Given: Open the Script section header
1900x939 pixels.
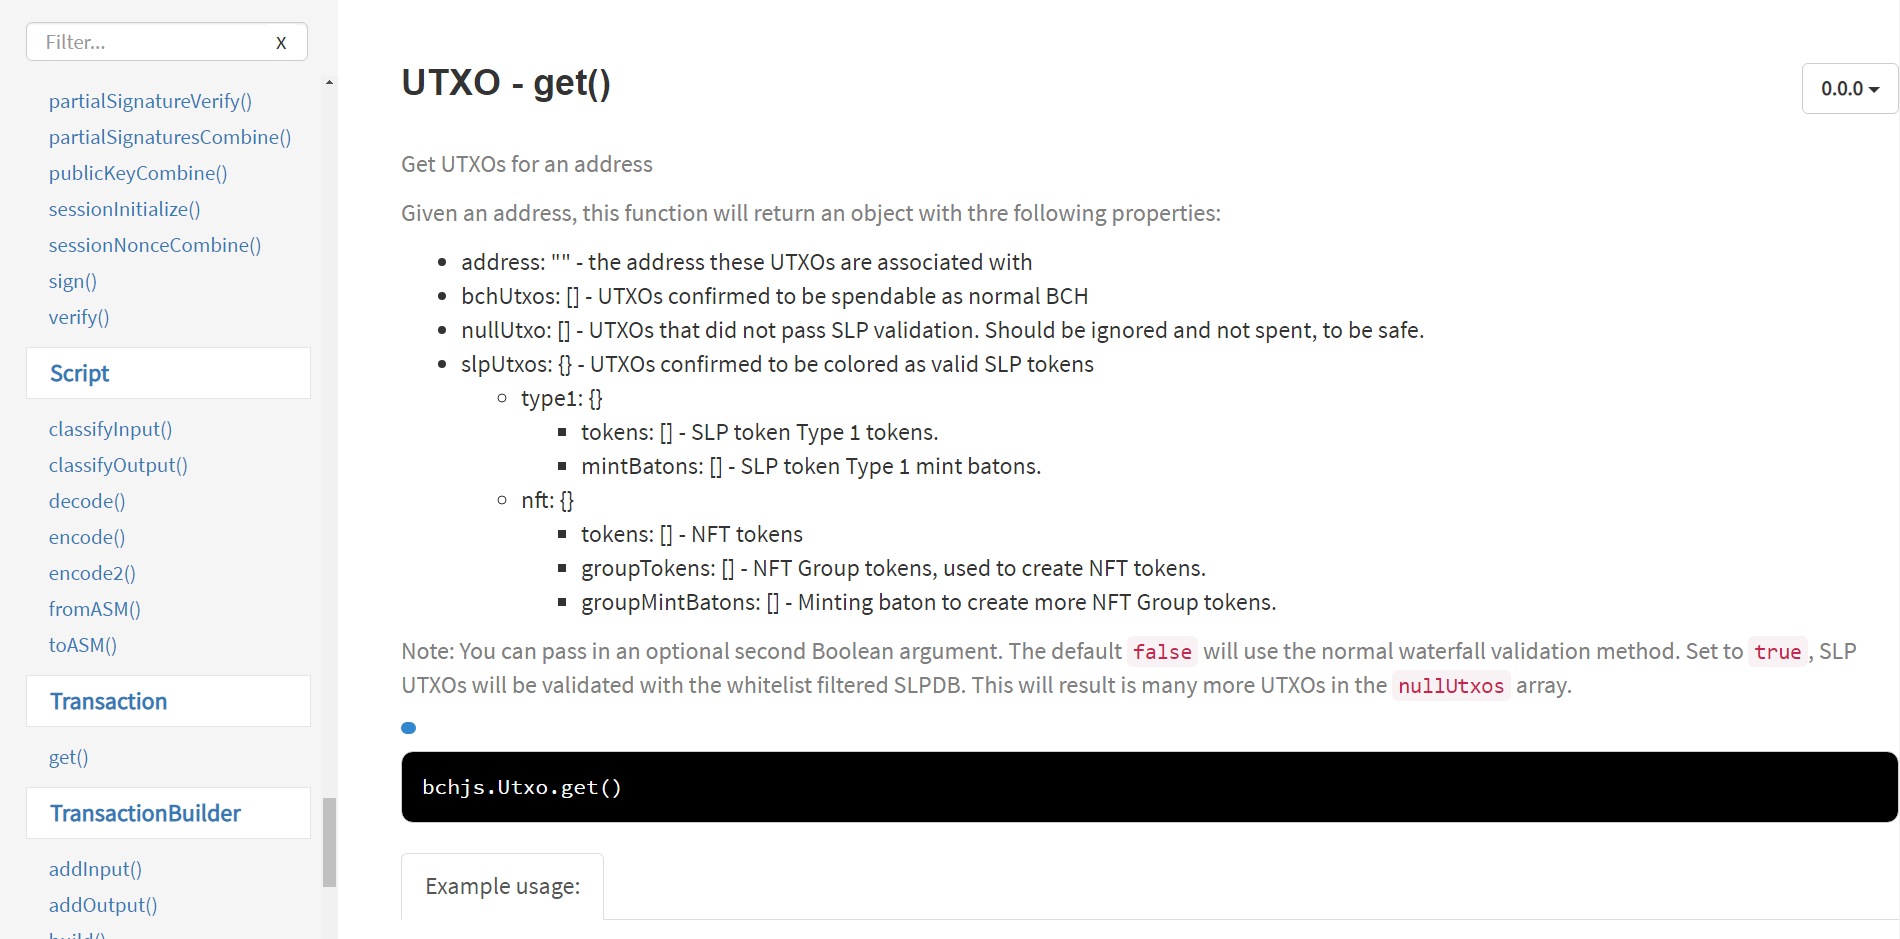Looking at the screenshot, I should [x=168, y=373].
